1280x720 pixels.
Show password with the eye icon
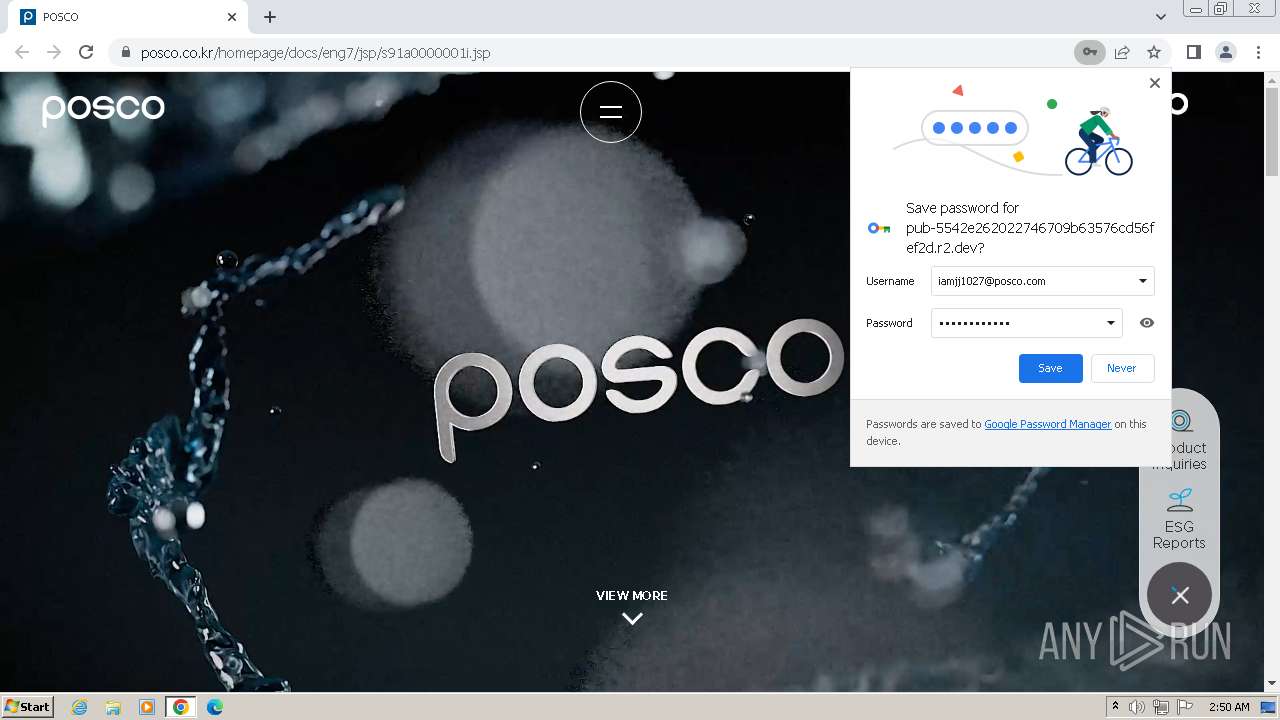pos(1147,323)
